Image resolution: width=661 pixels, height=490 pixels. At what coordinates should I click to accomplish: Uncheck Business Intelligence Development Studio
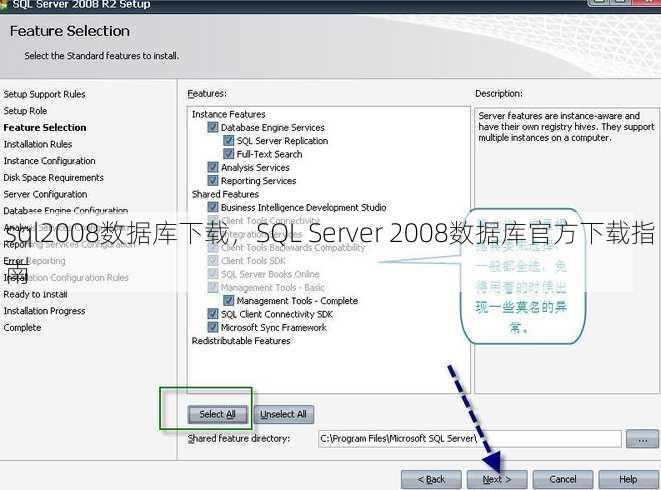pyautogui.click(x=213, y=207)
